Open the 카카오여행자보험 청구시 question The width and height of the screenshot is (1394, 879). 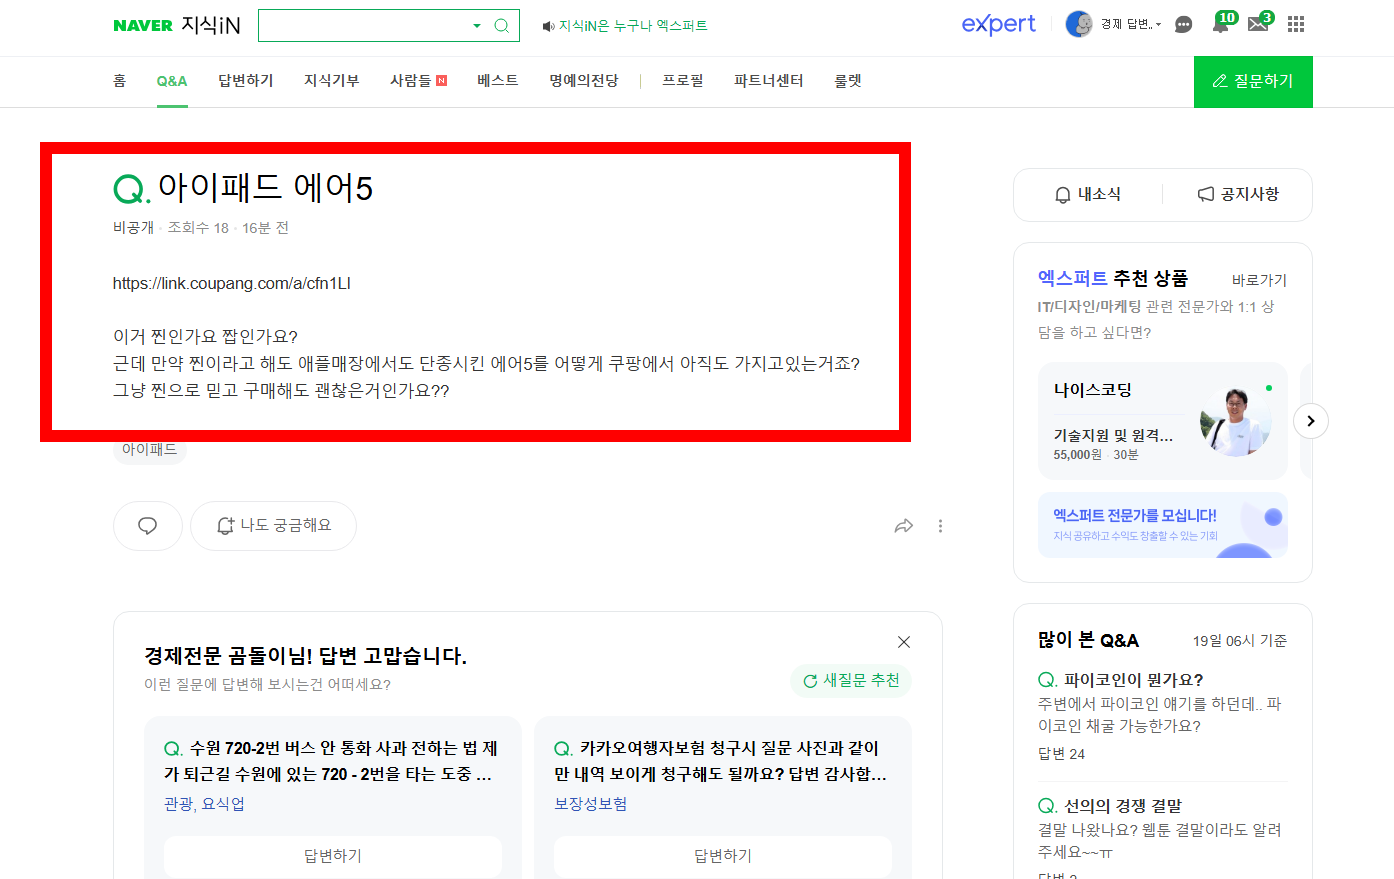(x=721, y=761)
